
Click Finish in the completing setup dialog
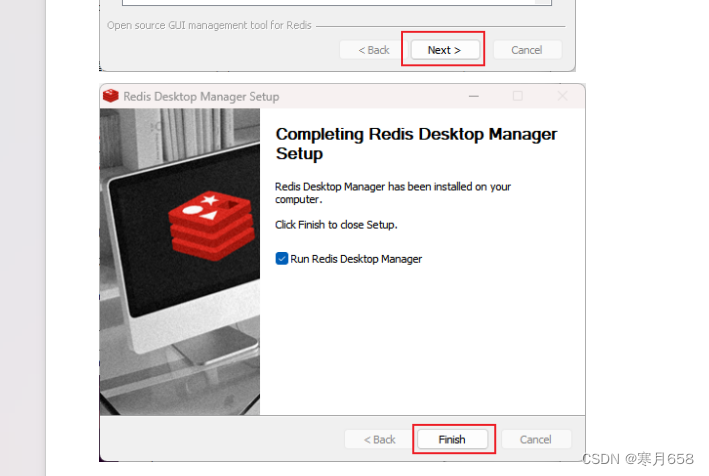tap(452, 439)
